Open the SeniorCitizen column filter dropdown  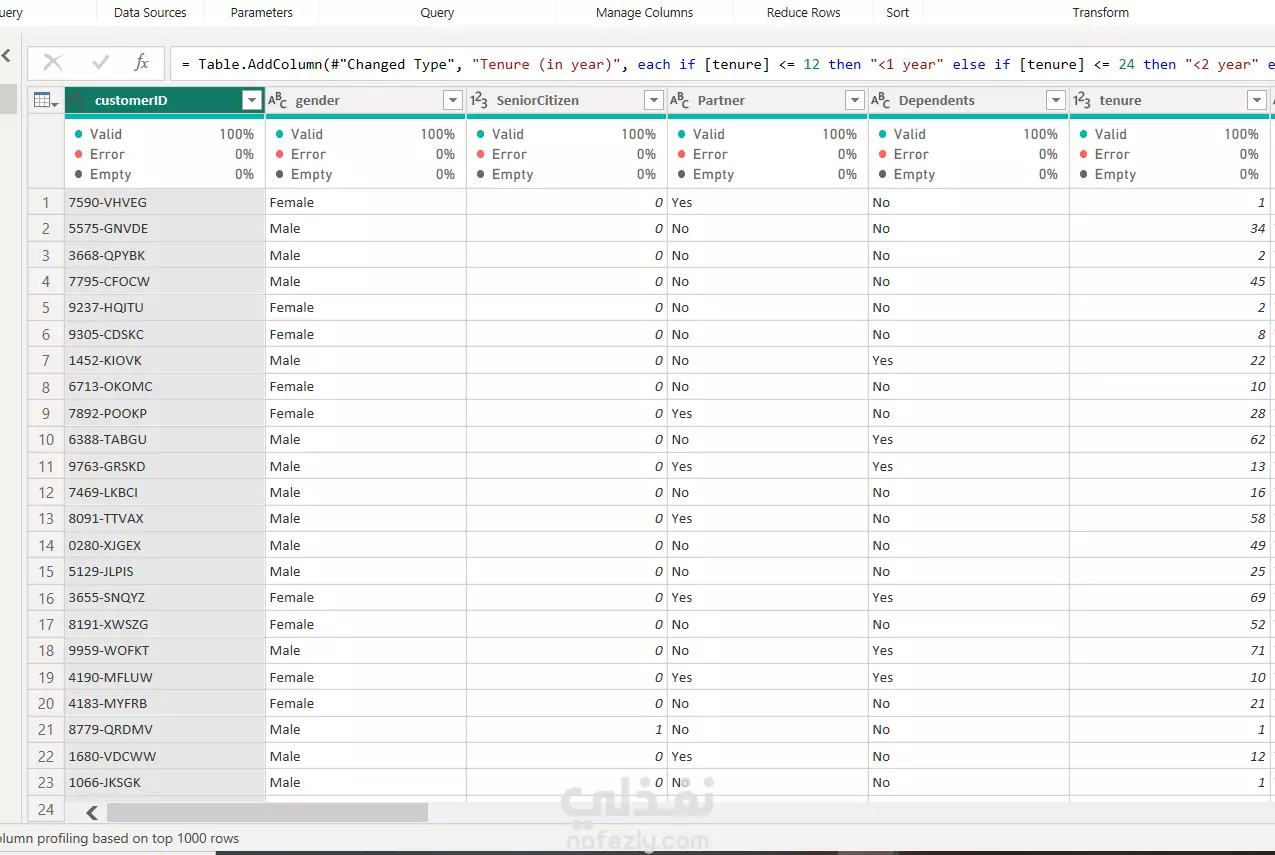click(x=654, y=100)
